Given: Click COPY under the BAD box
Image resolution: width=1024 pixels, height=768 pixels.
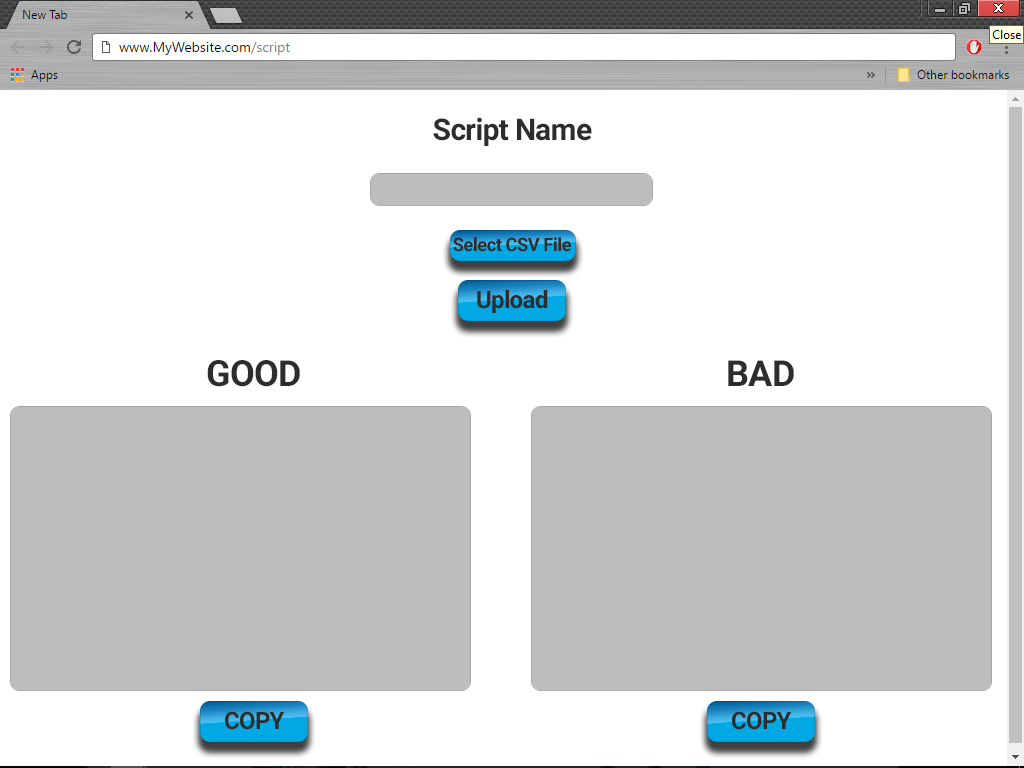Looking at the screenshot, I should tap(761, 722).
